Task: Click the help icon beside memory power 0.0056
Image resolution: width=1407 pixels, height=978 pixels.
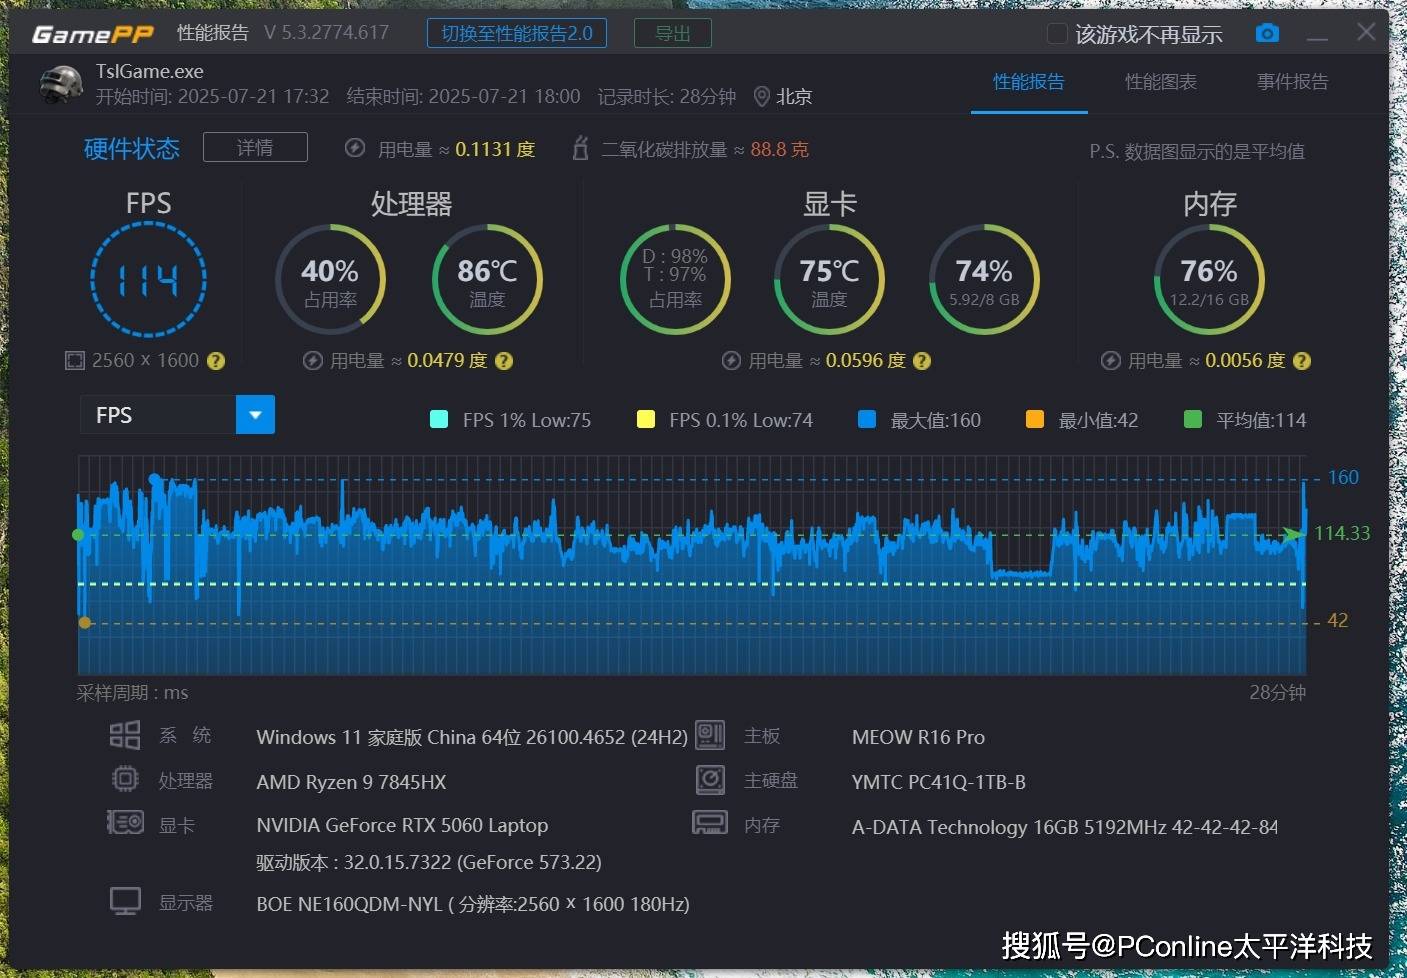Action: [x=1301, y=361]
